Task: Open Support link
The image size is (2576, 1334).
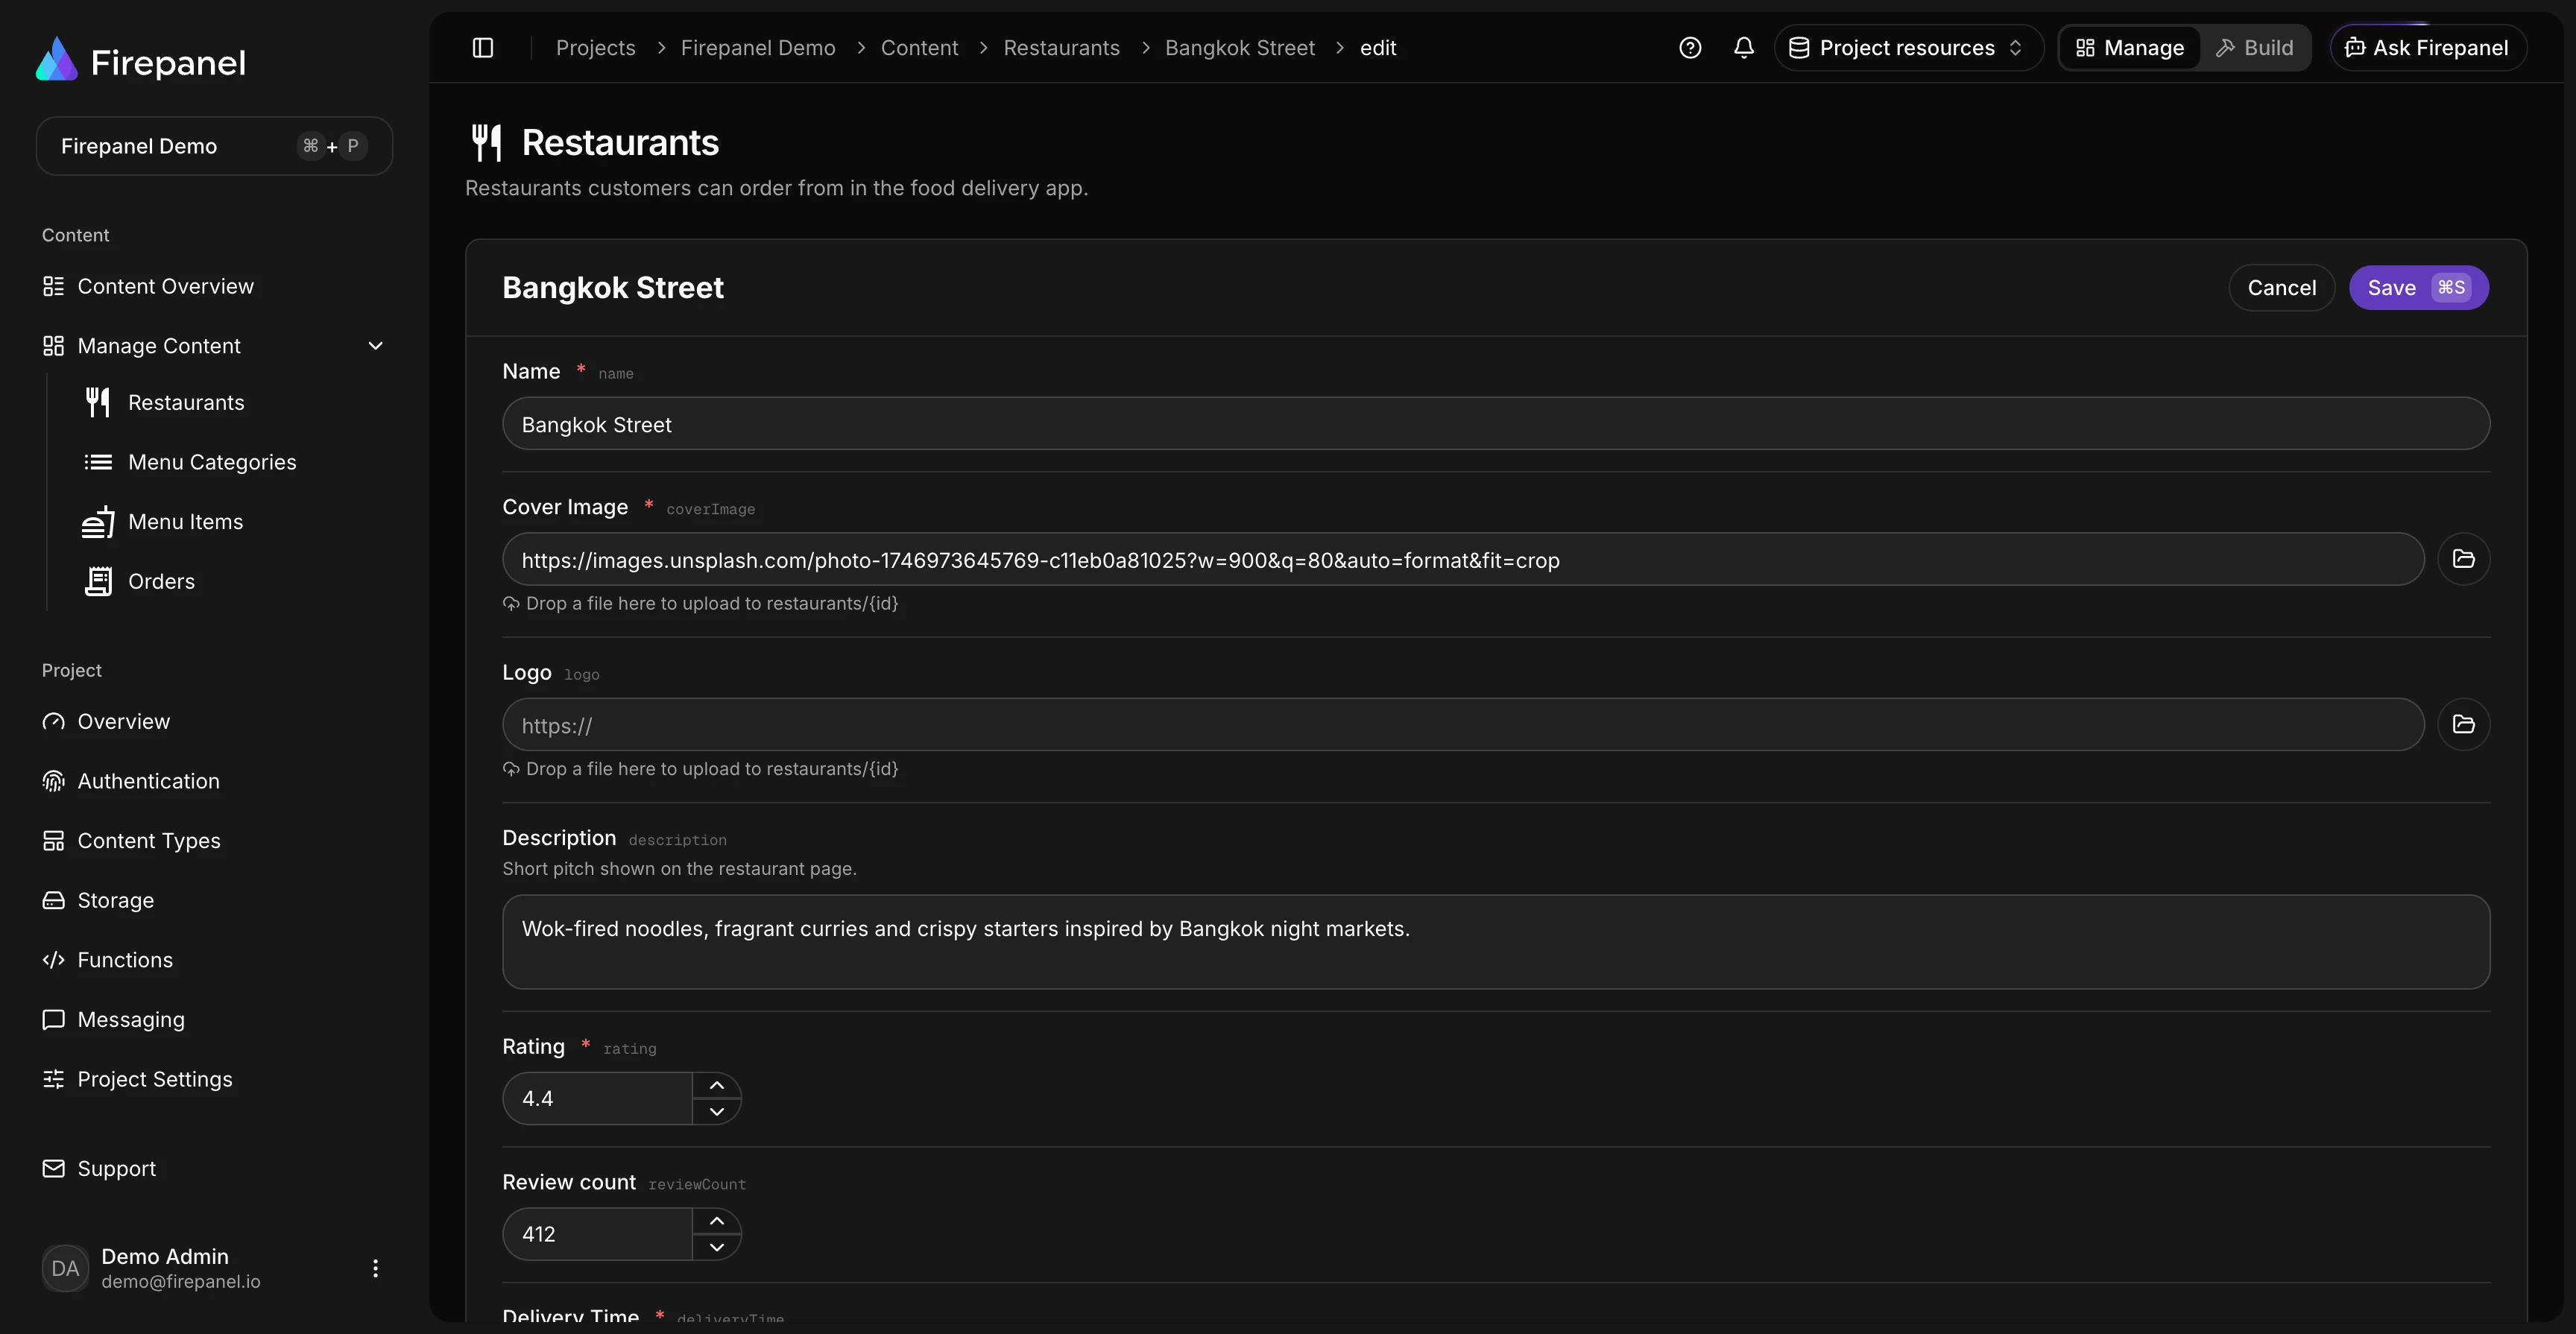Action: tap(99, 1169)
